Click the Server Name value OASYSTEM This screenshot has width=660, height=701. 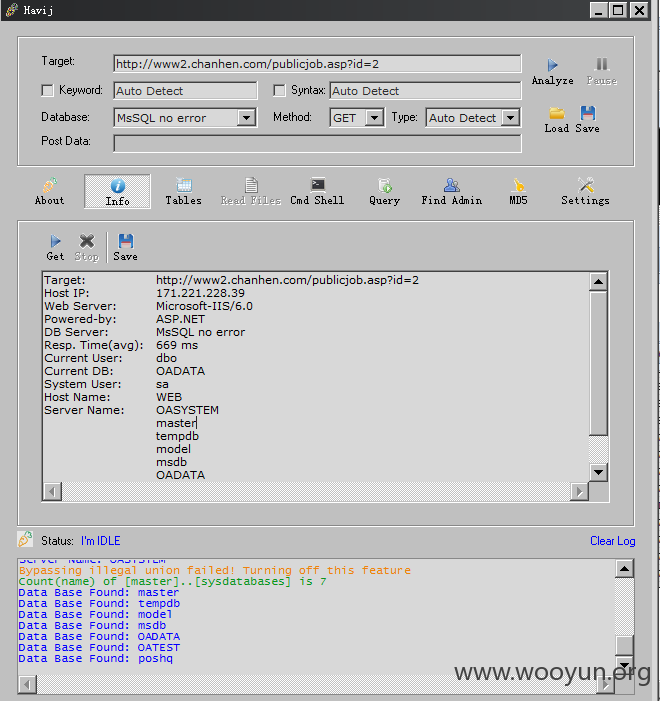187,410
